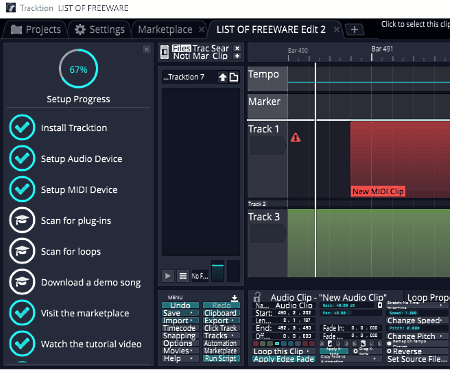Select the Marker track header
The width and height of the screenshot is (450, 370).
pyautogui.click(x=268, y=106)
